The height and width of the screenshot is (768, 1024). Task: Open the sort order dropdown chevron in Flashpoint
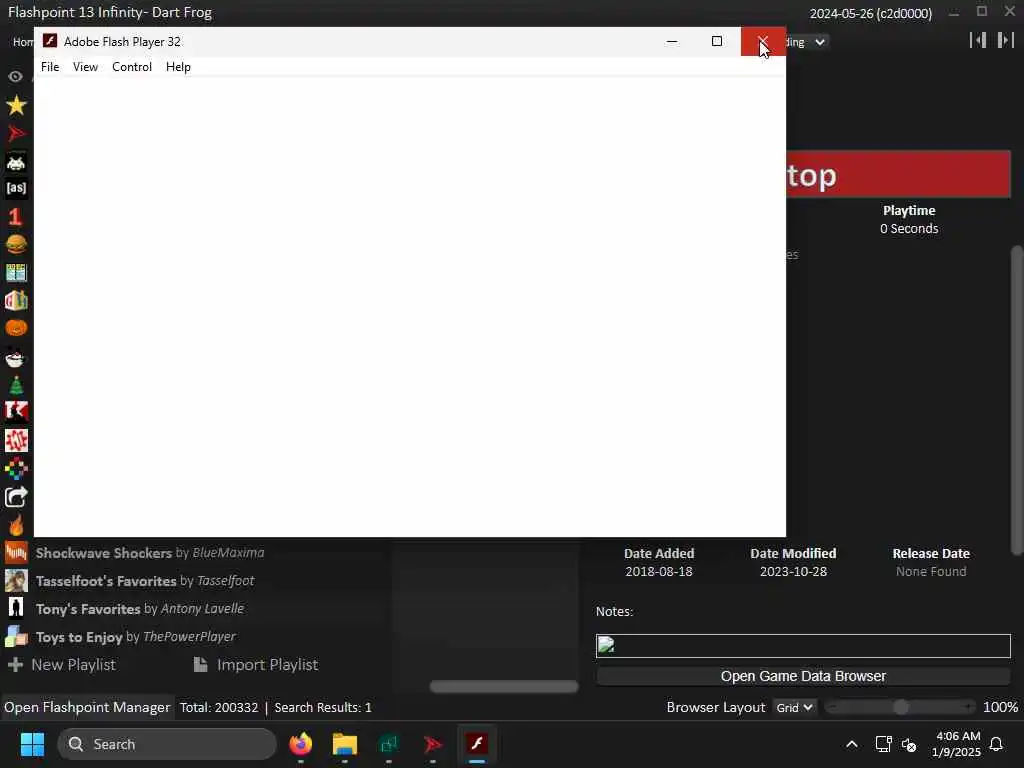tap(820, 42)
